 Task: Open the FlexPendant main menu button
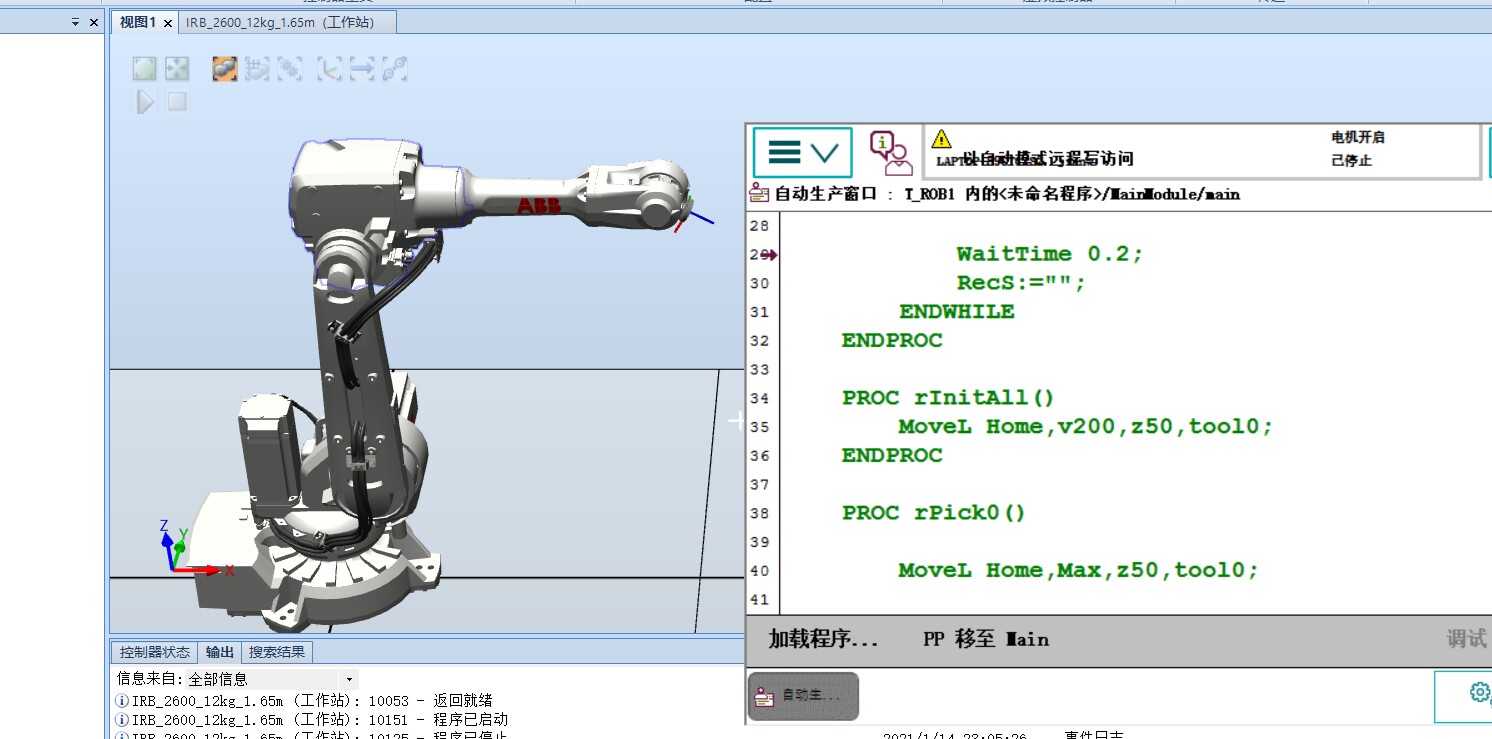pos(803,153)
